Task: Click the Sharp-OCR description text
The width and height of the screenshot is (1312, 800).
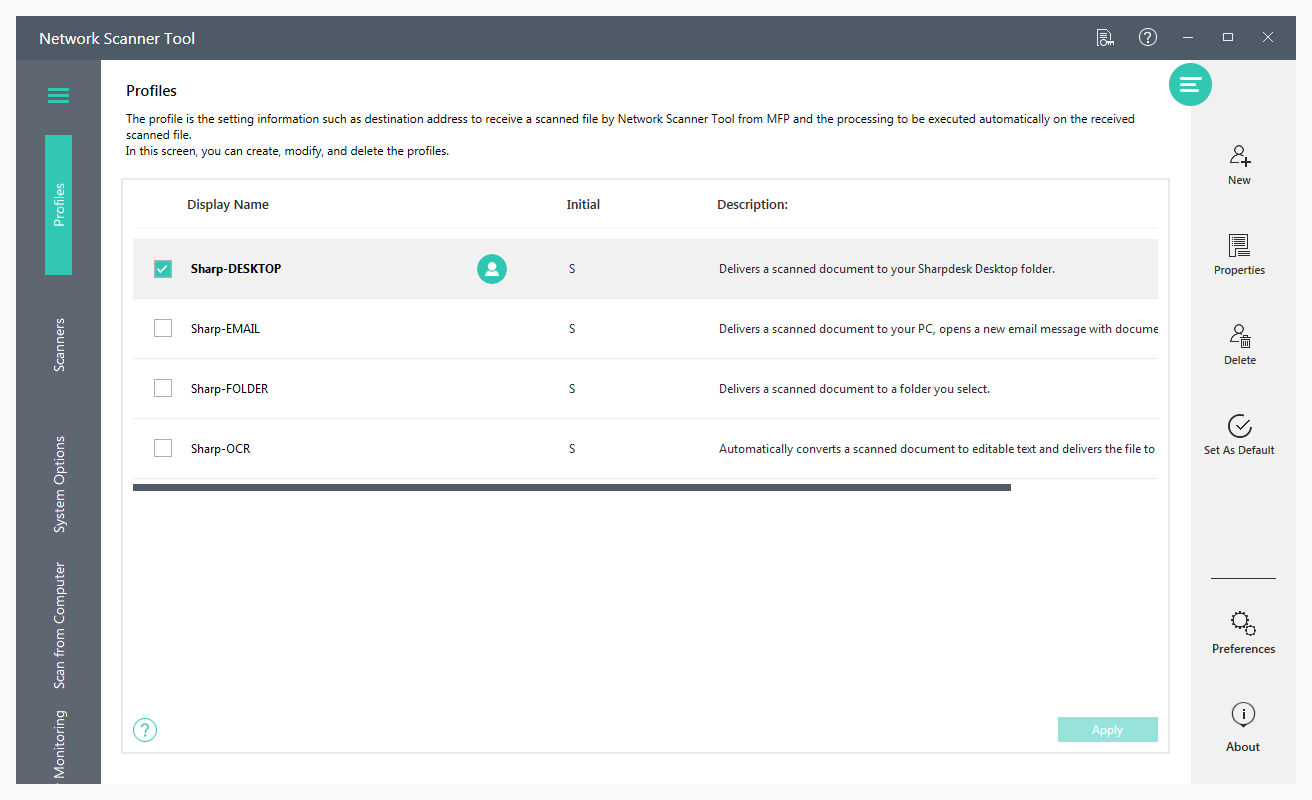Action: [937, 449]
